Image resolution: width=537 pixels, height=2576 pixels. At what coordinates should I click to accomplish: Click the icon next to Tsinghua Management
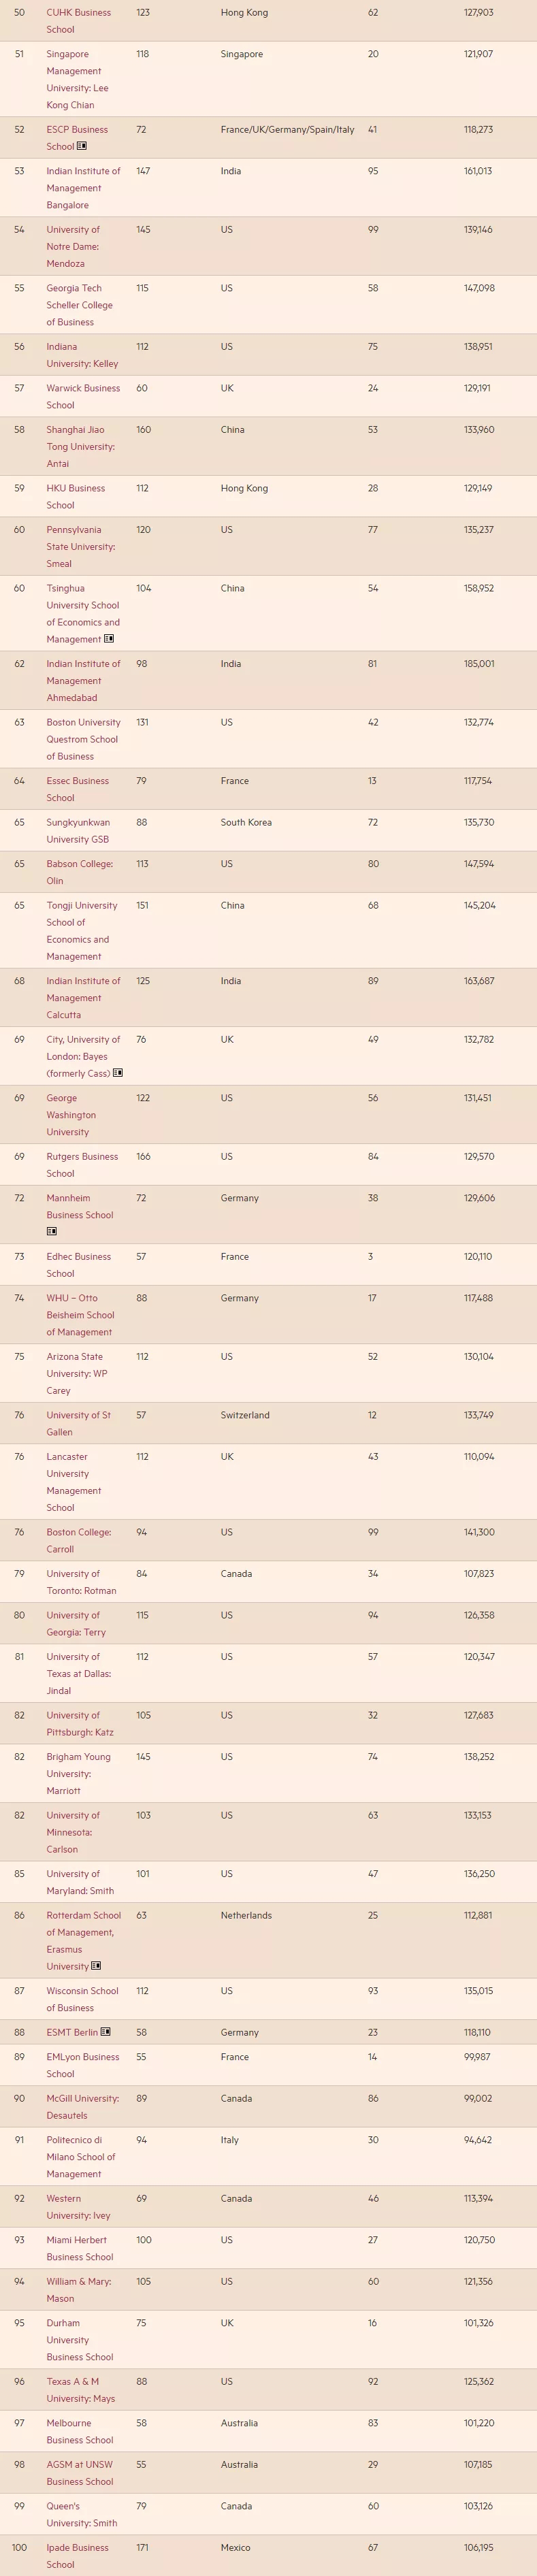(x=109, y=639)
